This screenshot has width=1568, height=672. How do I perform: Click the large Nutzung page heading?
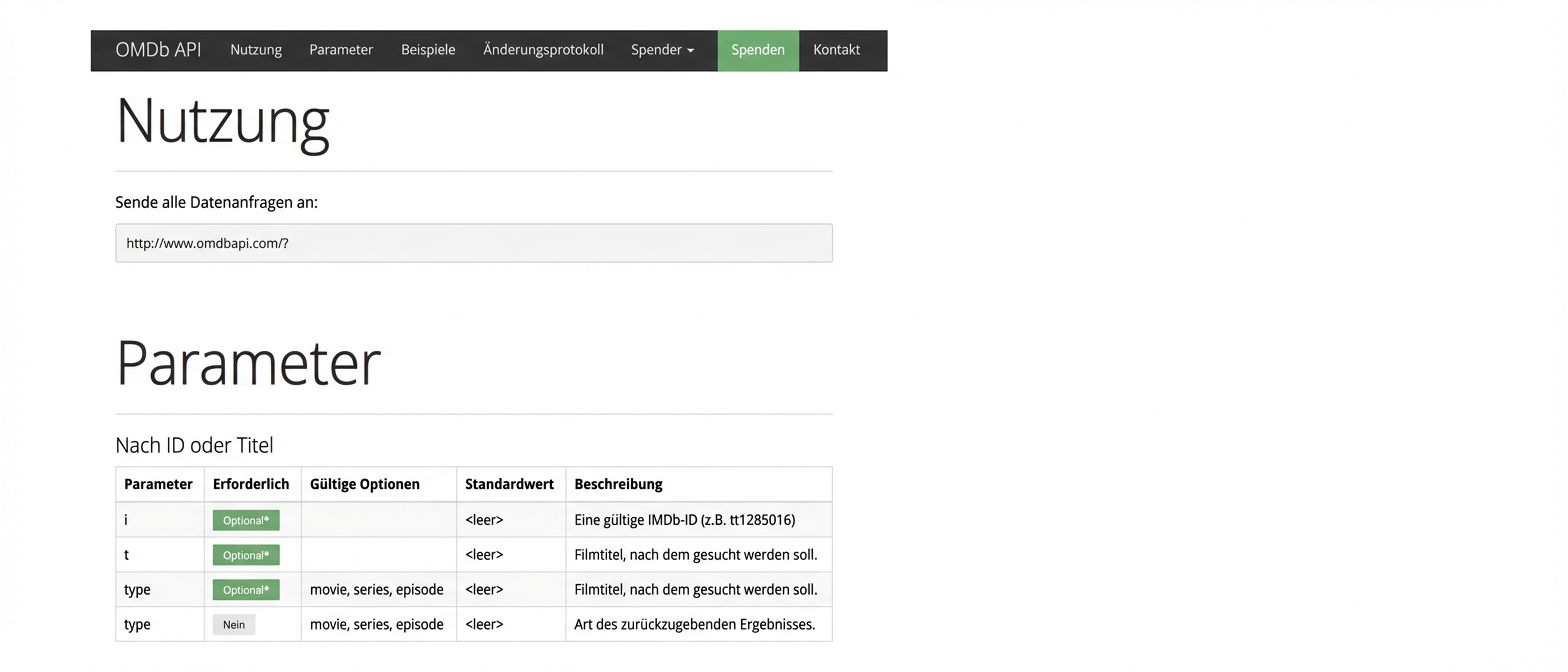point(223,121)
